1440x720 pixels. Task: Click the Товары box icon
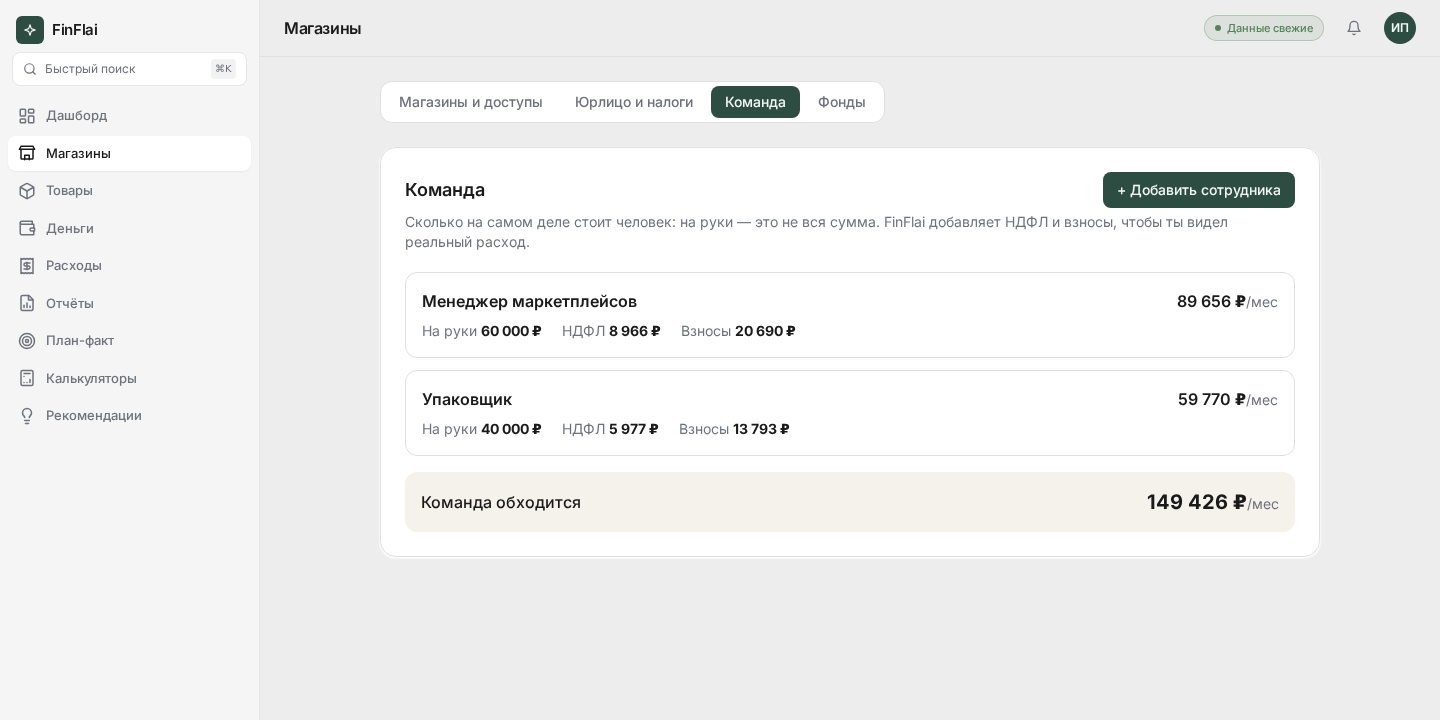coord(27,191)
